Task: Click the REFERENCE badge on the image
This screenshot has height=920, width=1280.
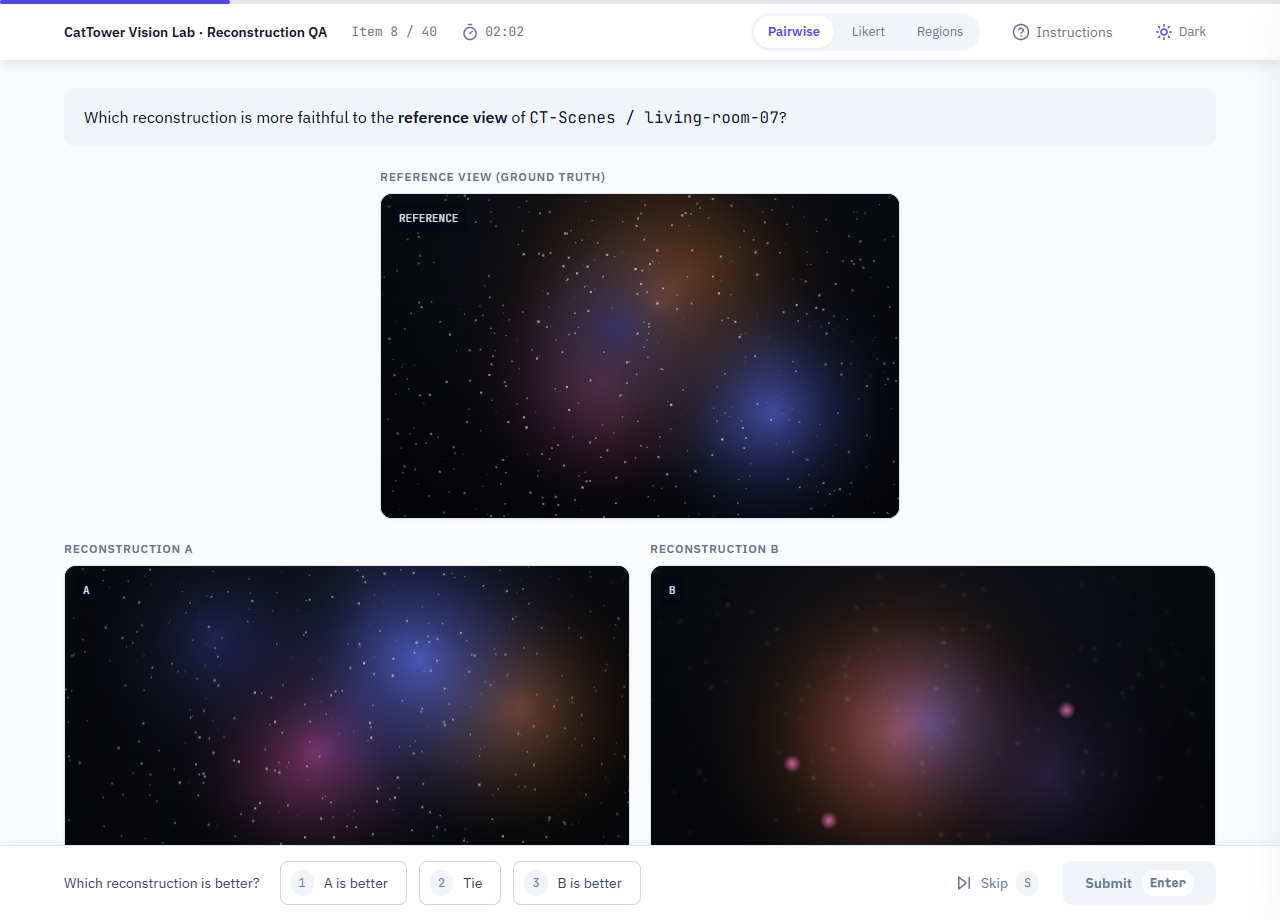Action: [x=428, y=218]
